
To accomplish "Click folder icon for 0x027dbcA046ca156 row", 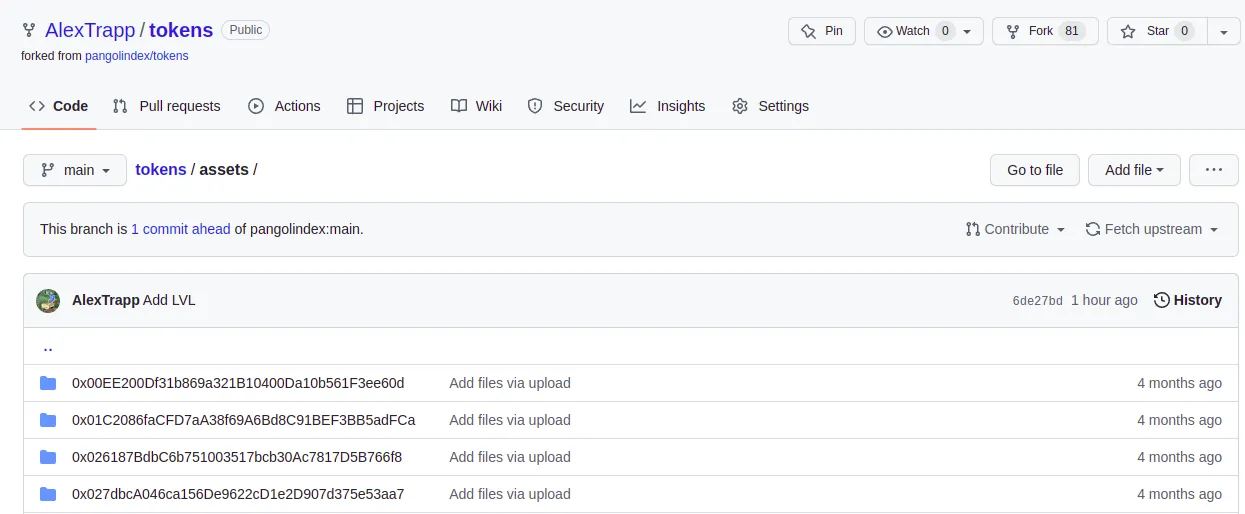I will pyautogui.click(x=48, y=494).
